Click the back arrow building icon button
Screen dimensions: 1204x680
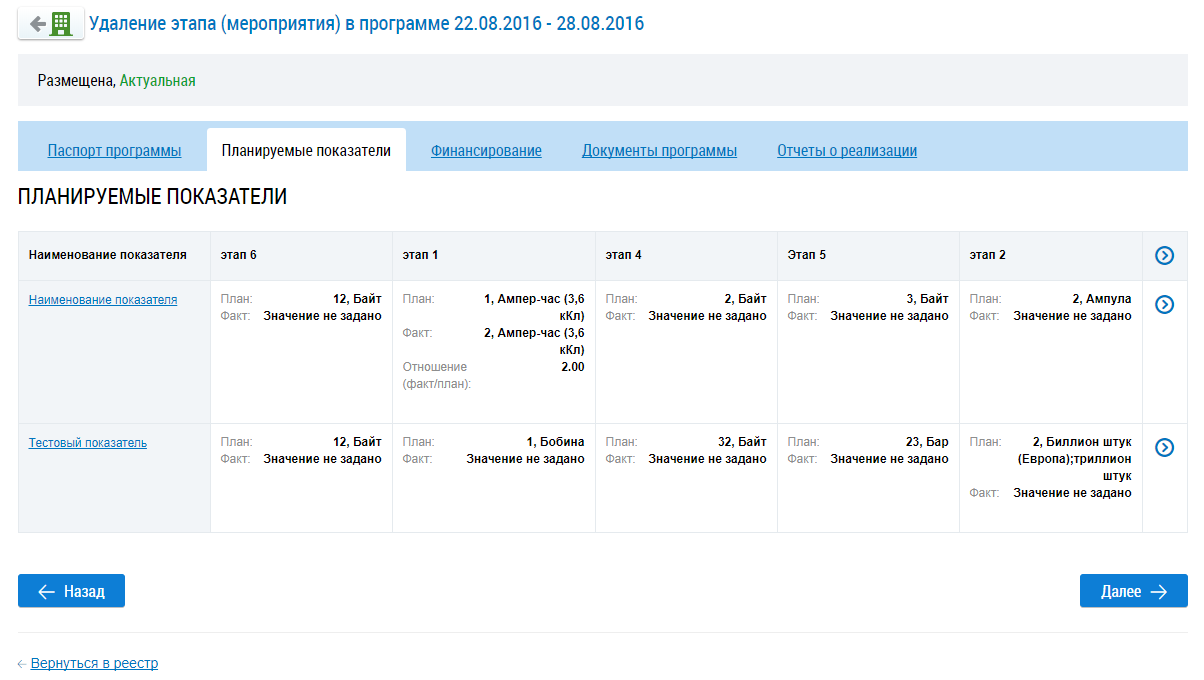click(51, 24)
